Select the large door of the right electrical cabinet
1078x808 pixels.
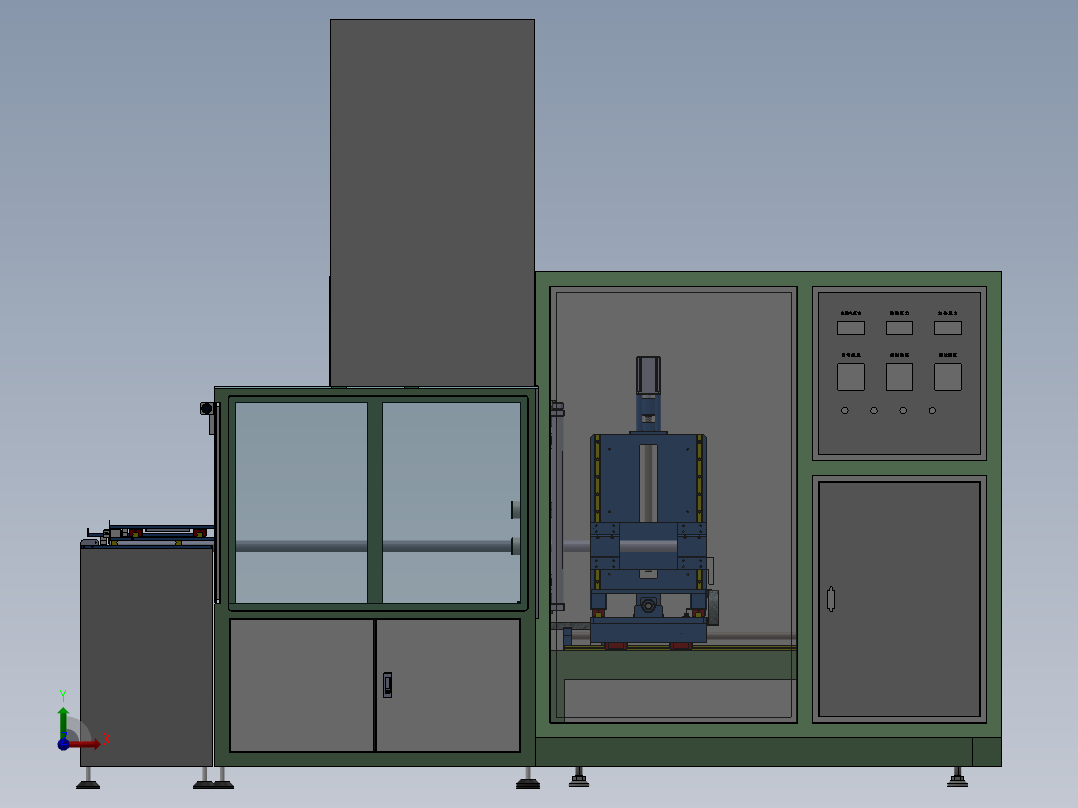899,599
